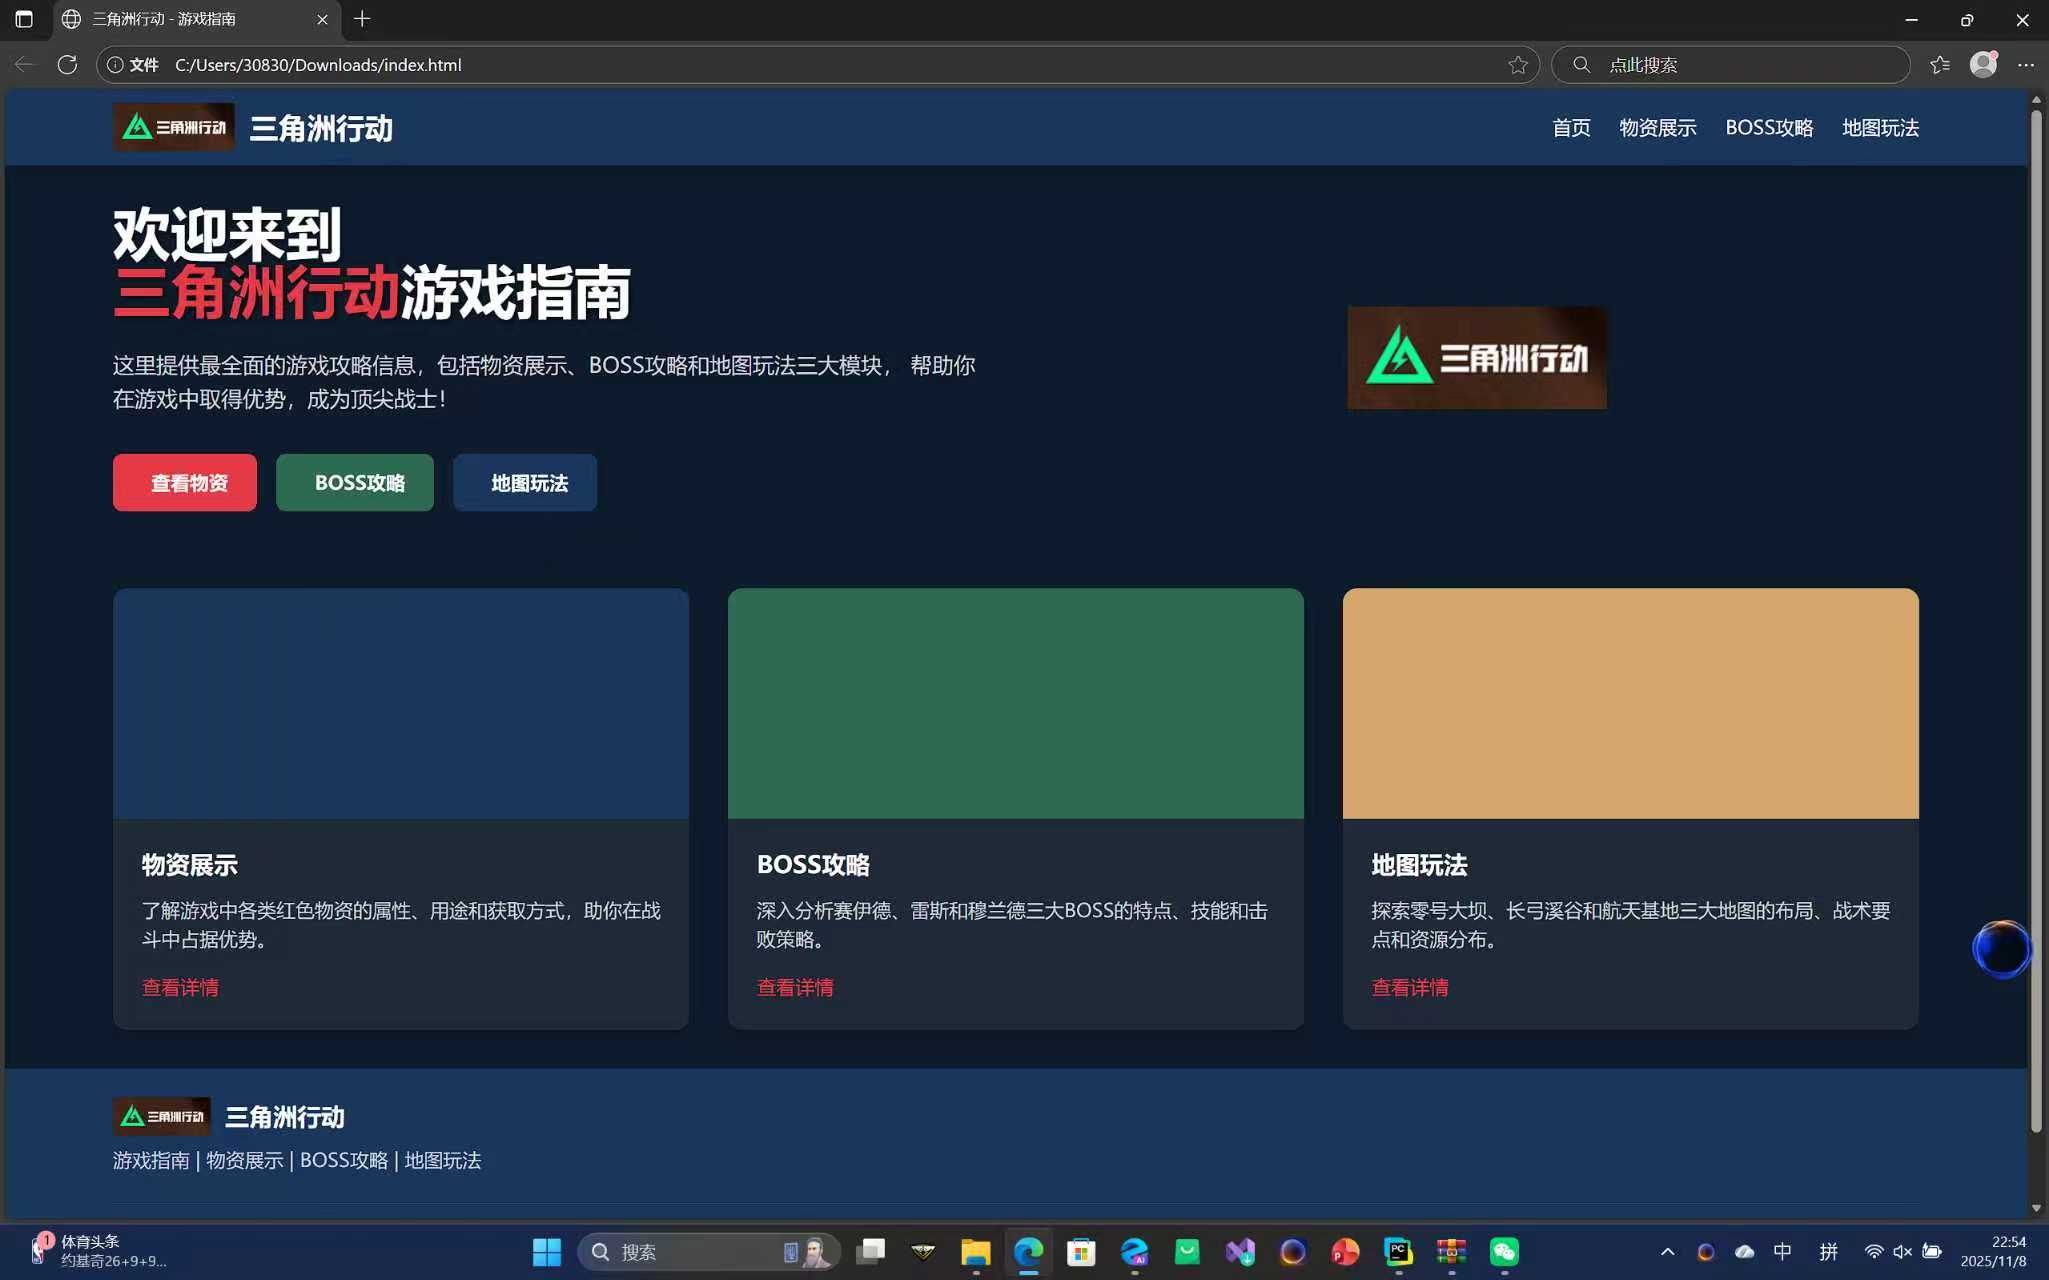Click the browser back navigation arrow
2049x1280 pixels.
point(23,64)
